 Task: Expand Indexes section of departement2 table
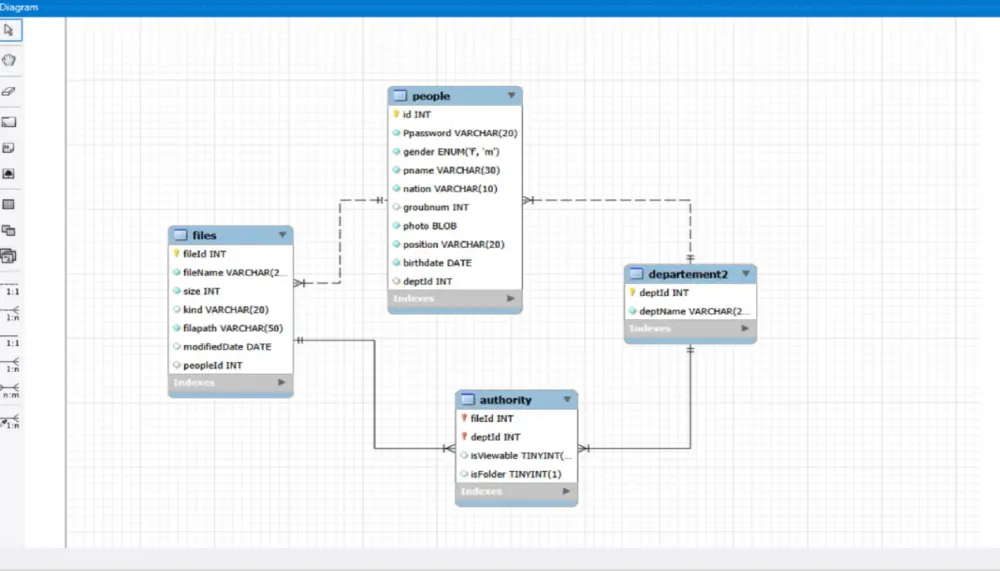click(x=745, y=329)
